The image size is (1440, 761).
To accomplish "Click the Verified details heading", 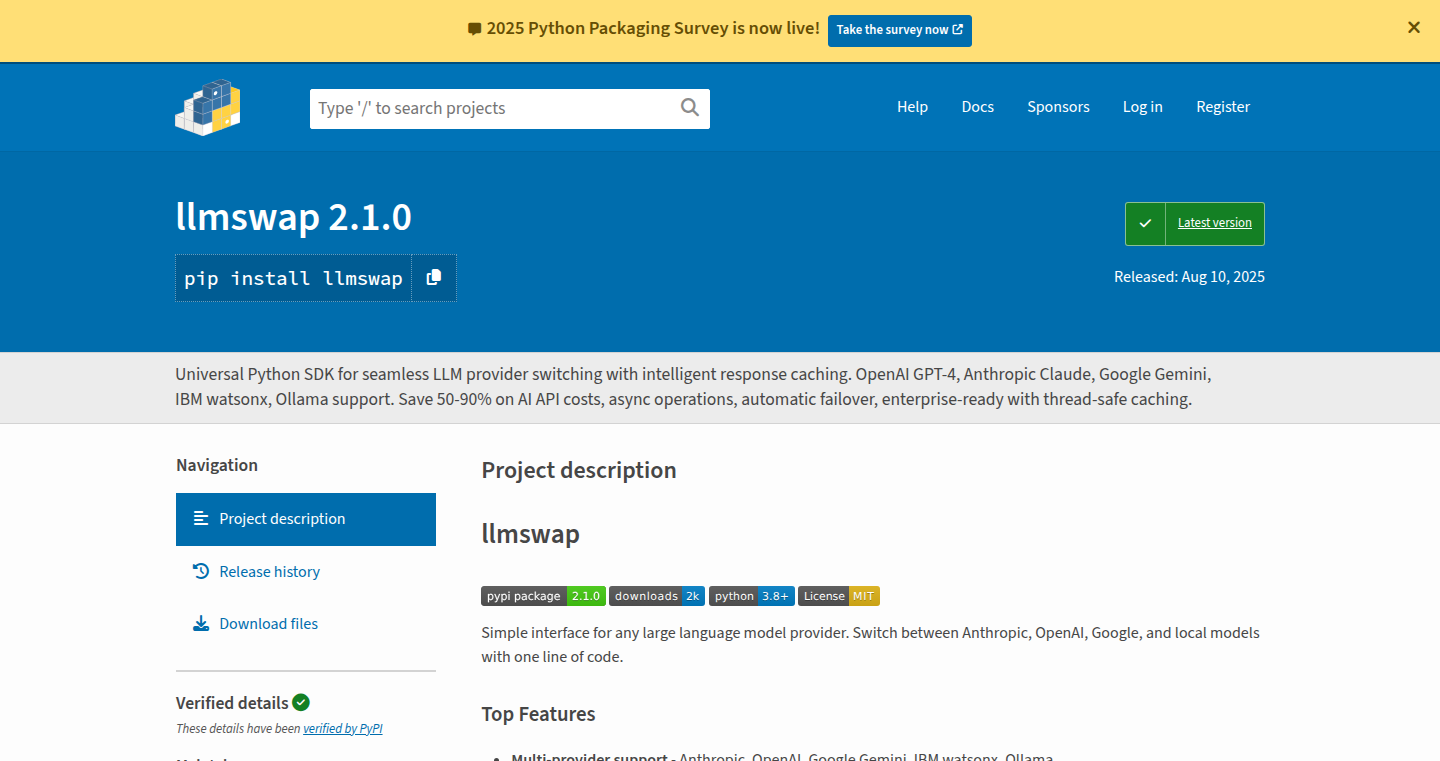I will 232,703.
